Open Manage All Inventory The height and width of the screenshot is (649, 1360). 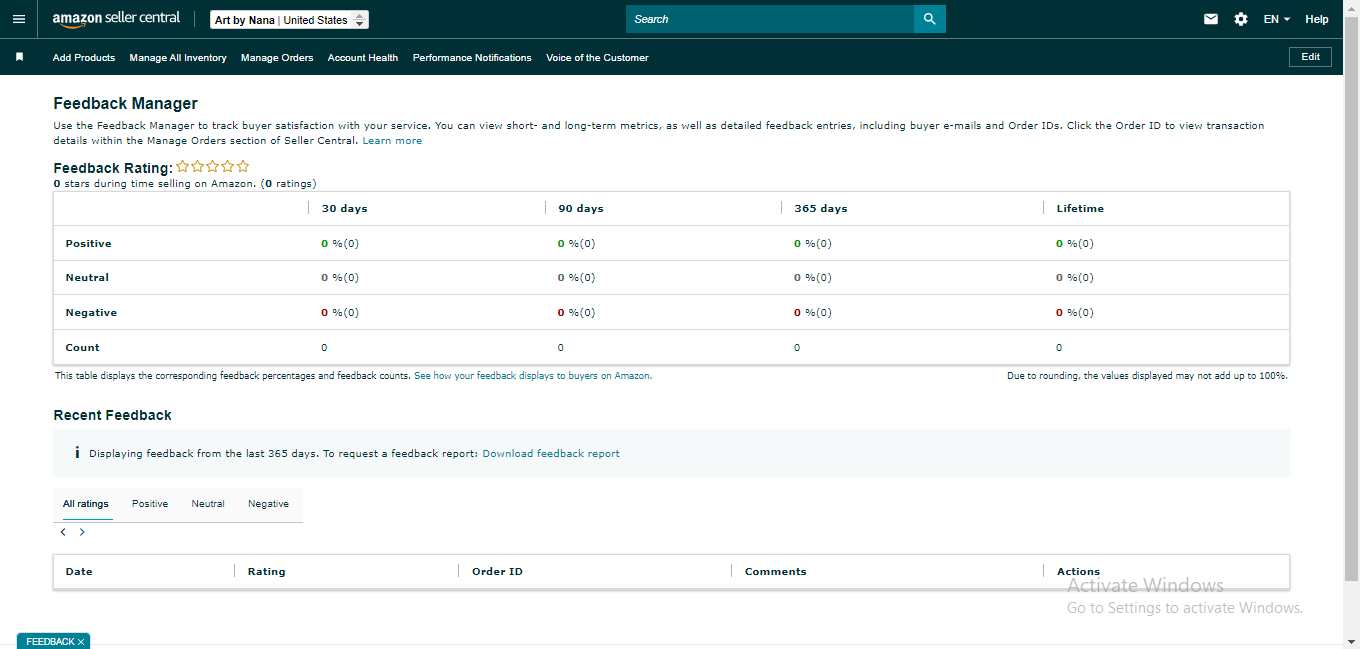[178, 58]
